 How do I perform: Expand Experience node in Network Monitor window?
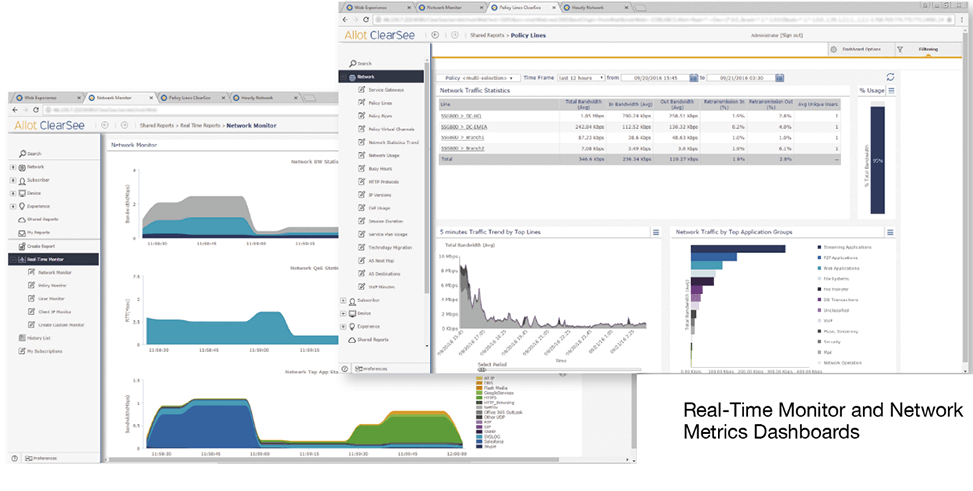click(13, 206)
